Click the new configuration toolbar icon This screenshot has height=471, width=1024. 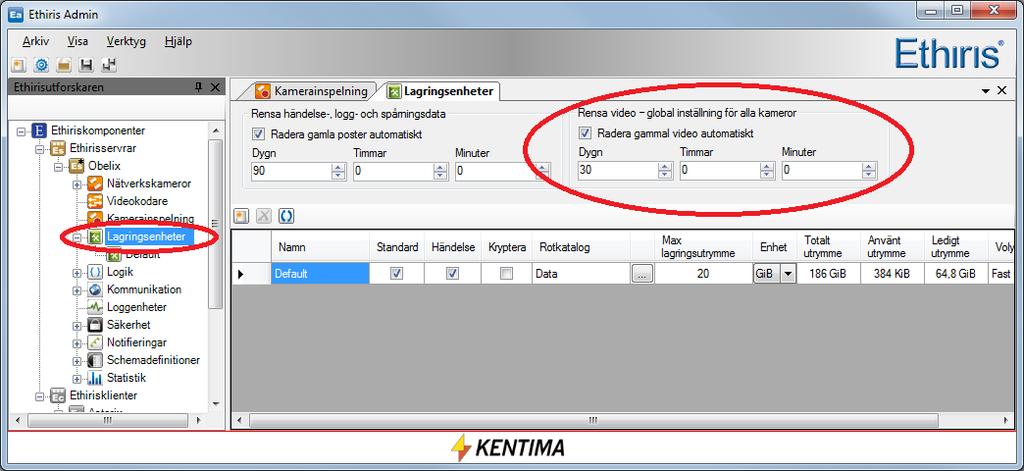tap(18, 65)
